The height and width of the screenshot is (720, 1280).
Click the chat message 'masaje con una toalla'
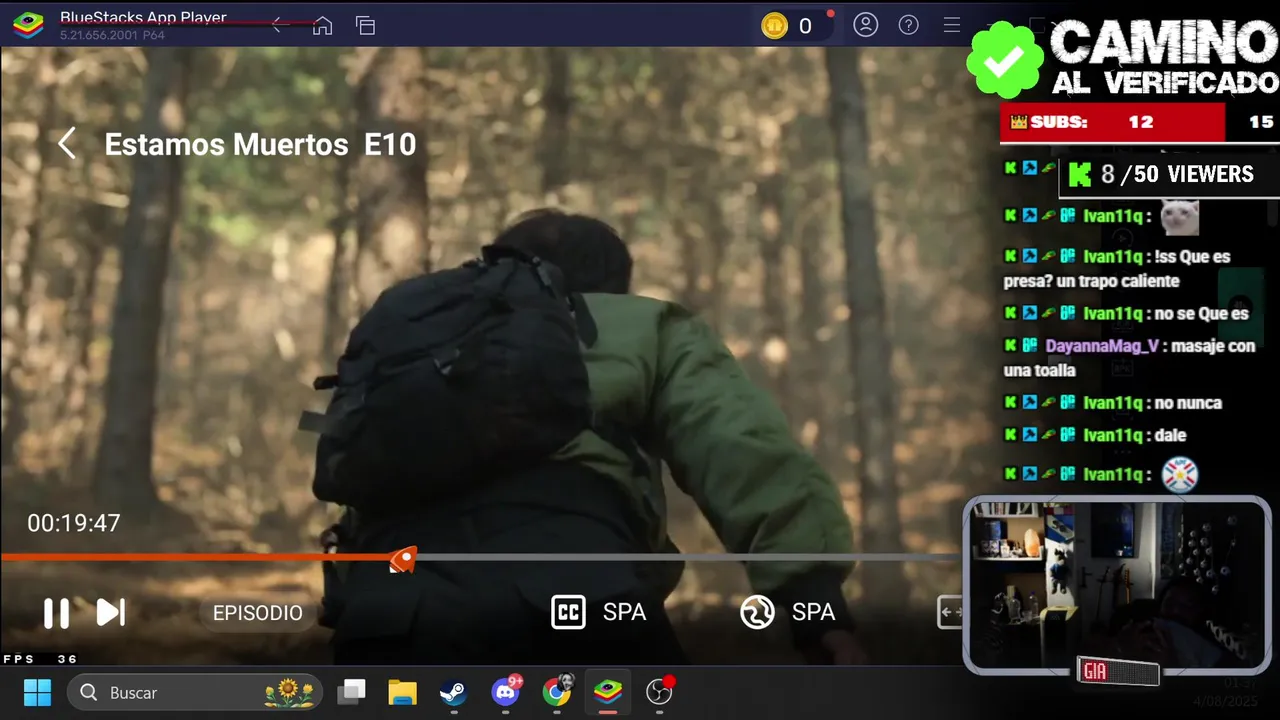tap(1129, 358)
